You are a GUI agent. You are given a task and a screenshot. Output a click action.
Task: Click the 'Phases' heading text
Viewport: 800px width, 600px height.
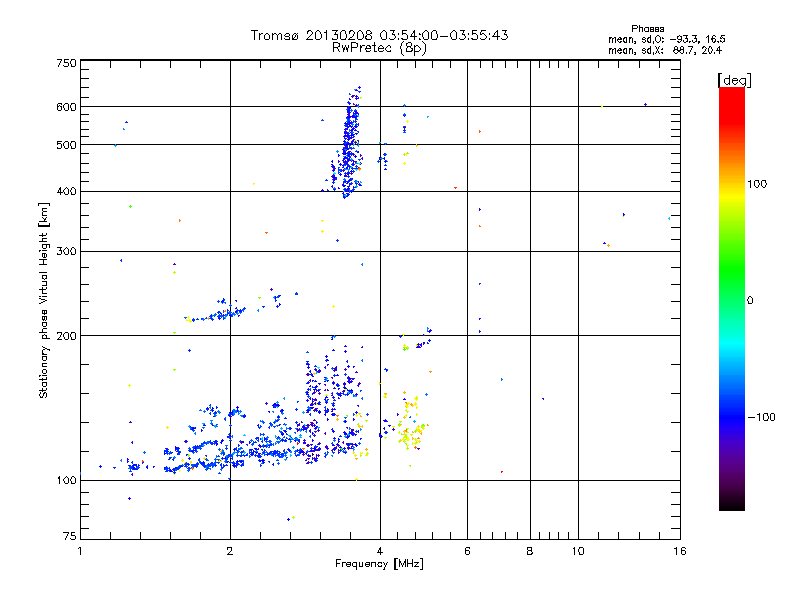click(x=647, y=29)
